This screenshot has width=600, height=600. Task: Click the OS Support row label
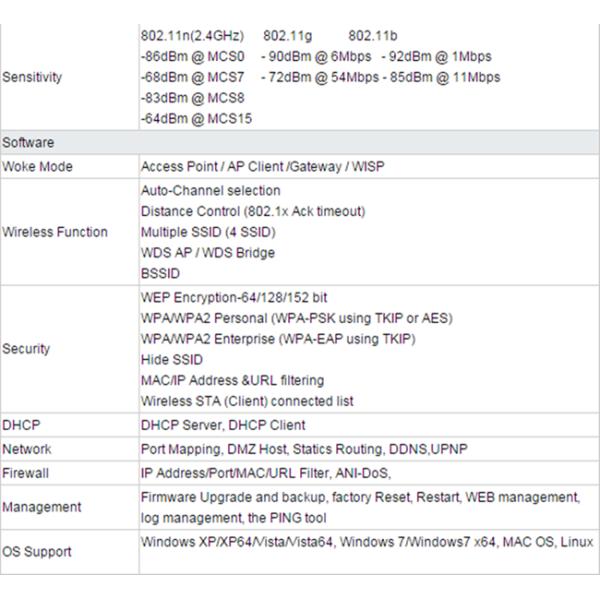pyautogui.click(x=37, y=552)
